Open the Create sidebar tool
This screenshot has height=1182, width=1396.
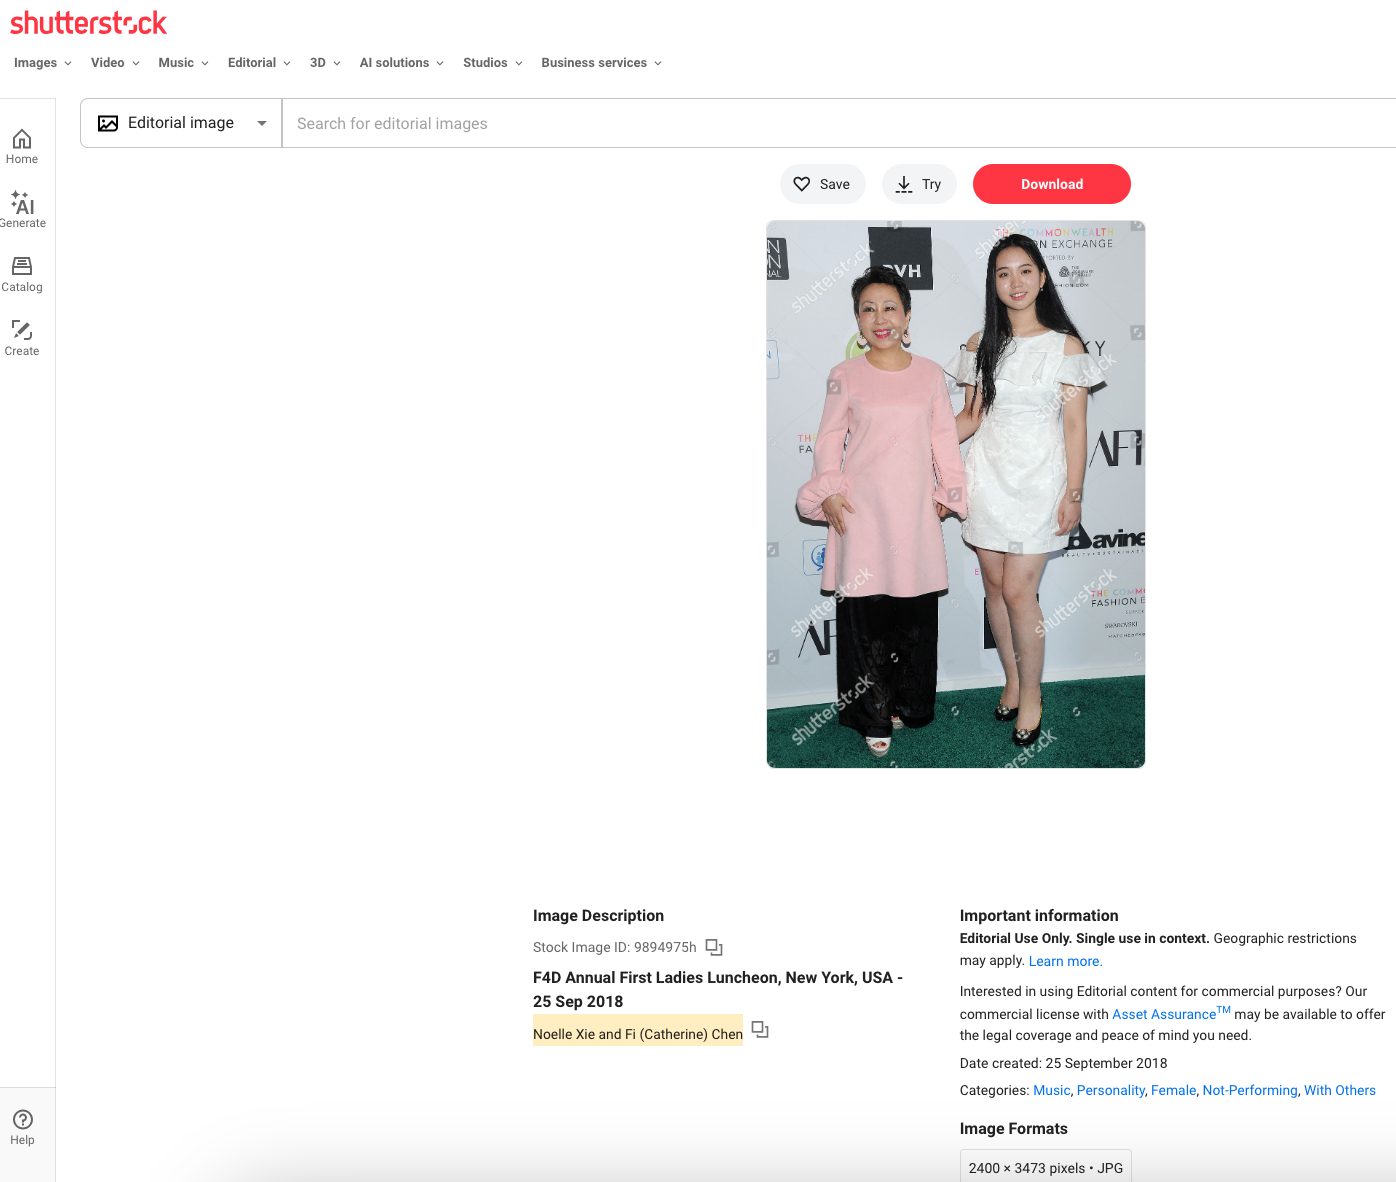tap(22, 337)
